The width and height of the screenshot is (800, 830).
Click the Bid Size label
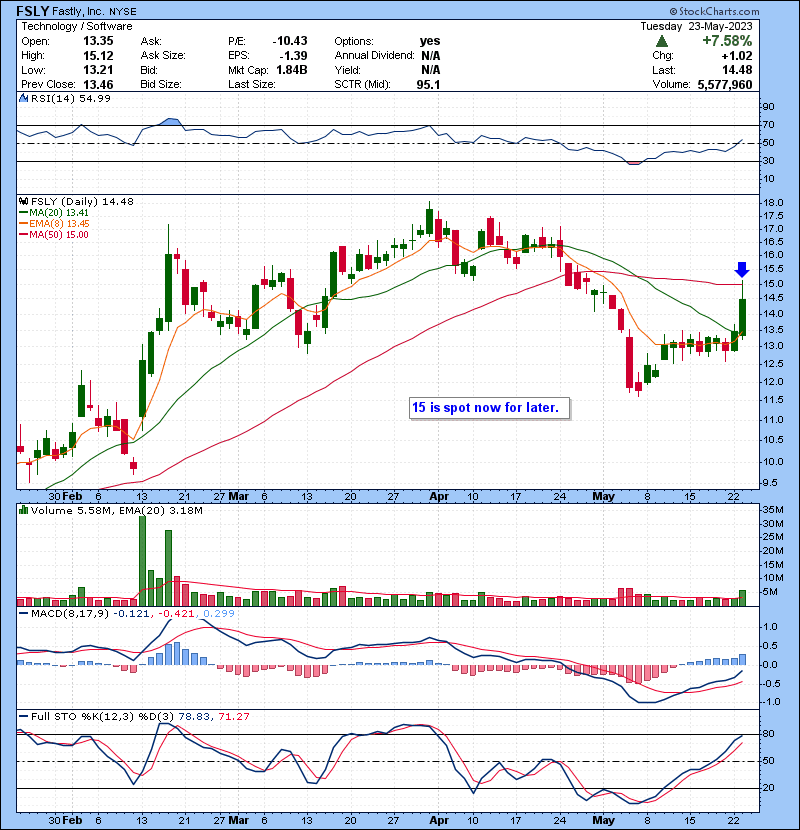point(161,84)
